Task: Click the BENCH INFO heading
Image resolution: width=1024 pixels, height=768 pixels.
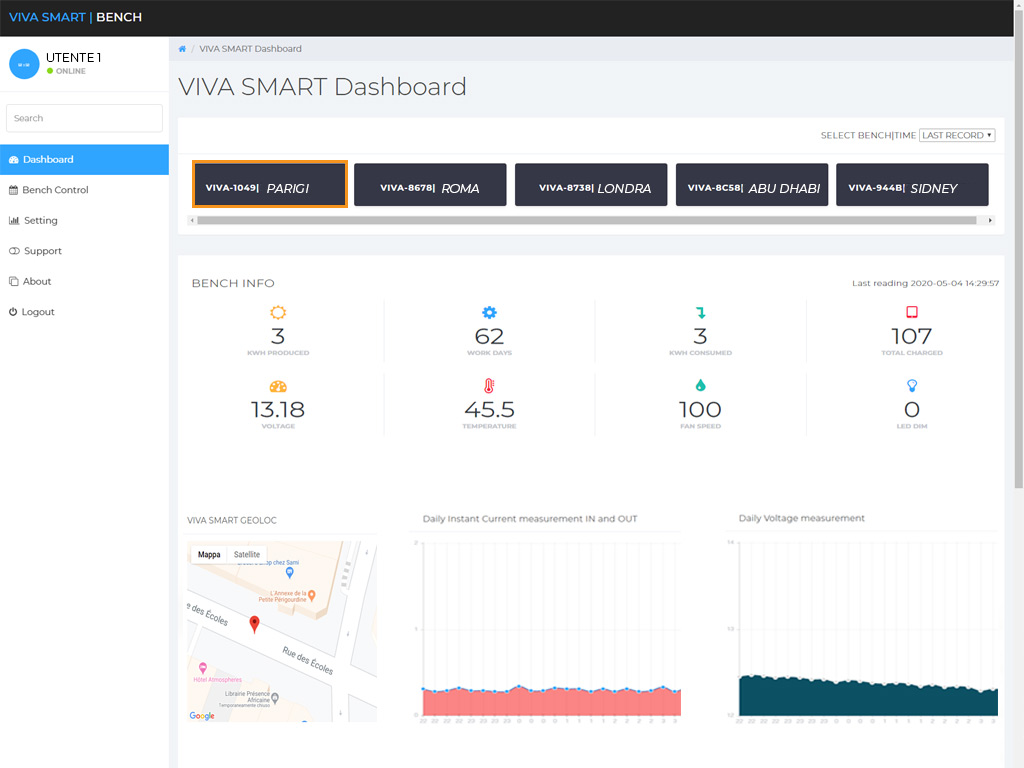Action: tap(233, 283)
